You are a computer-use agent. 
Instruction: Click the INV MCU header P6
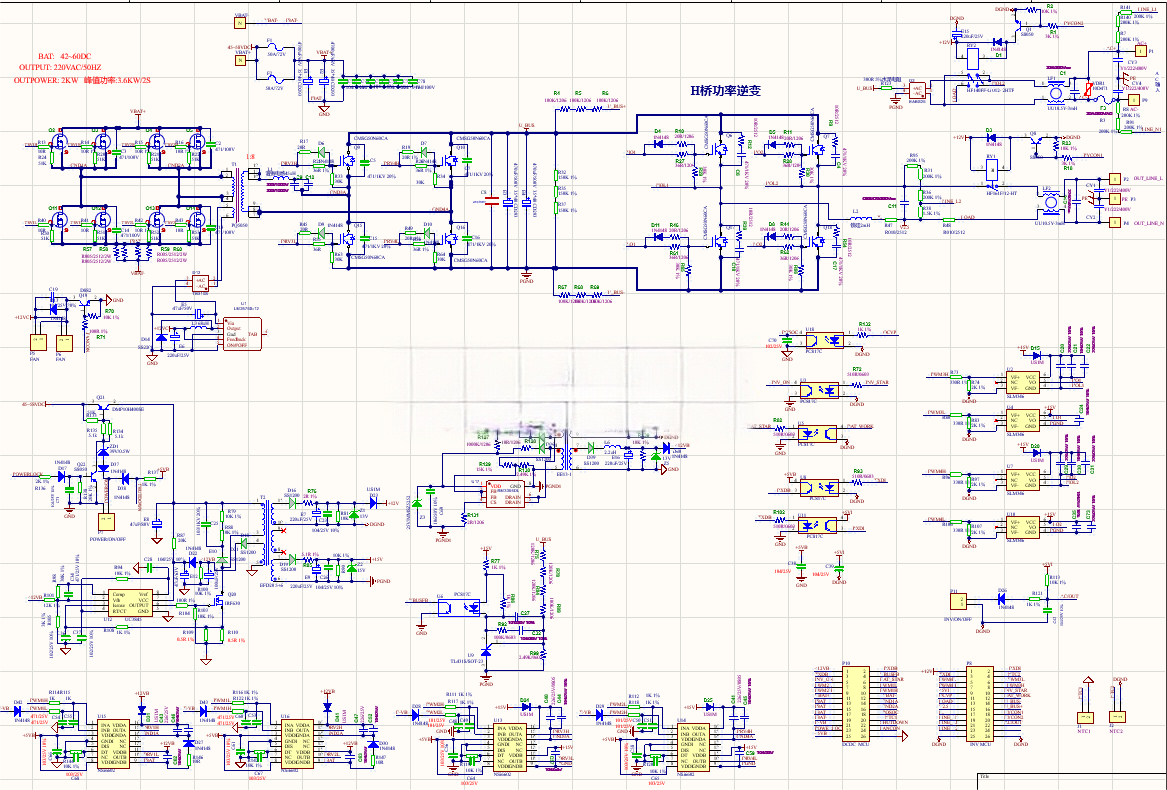[x=979, y=702]
